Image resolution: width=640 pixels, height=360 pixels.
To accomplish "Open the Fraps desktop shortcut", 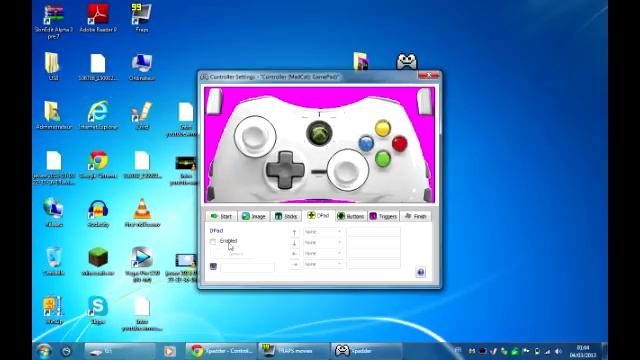I will tap(142, 18).
